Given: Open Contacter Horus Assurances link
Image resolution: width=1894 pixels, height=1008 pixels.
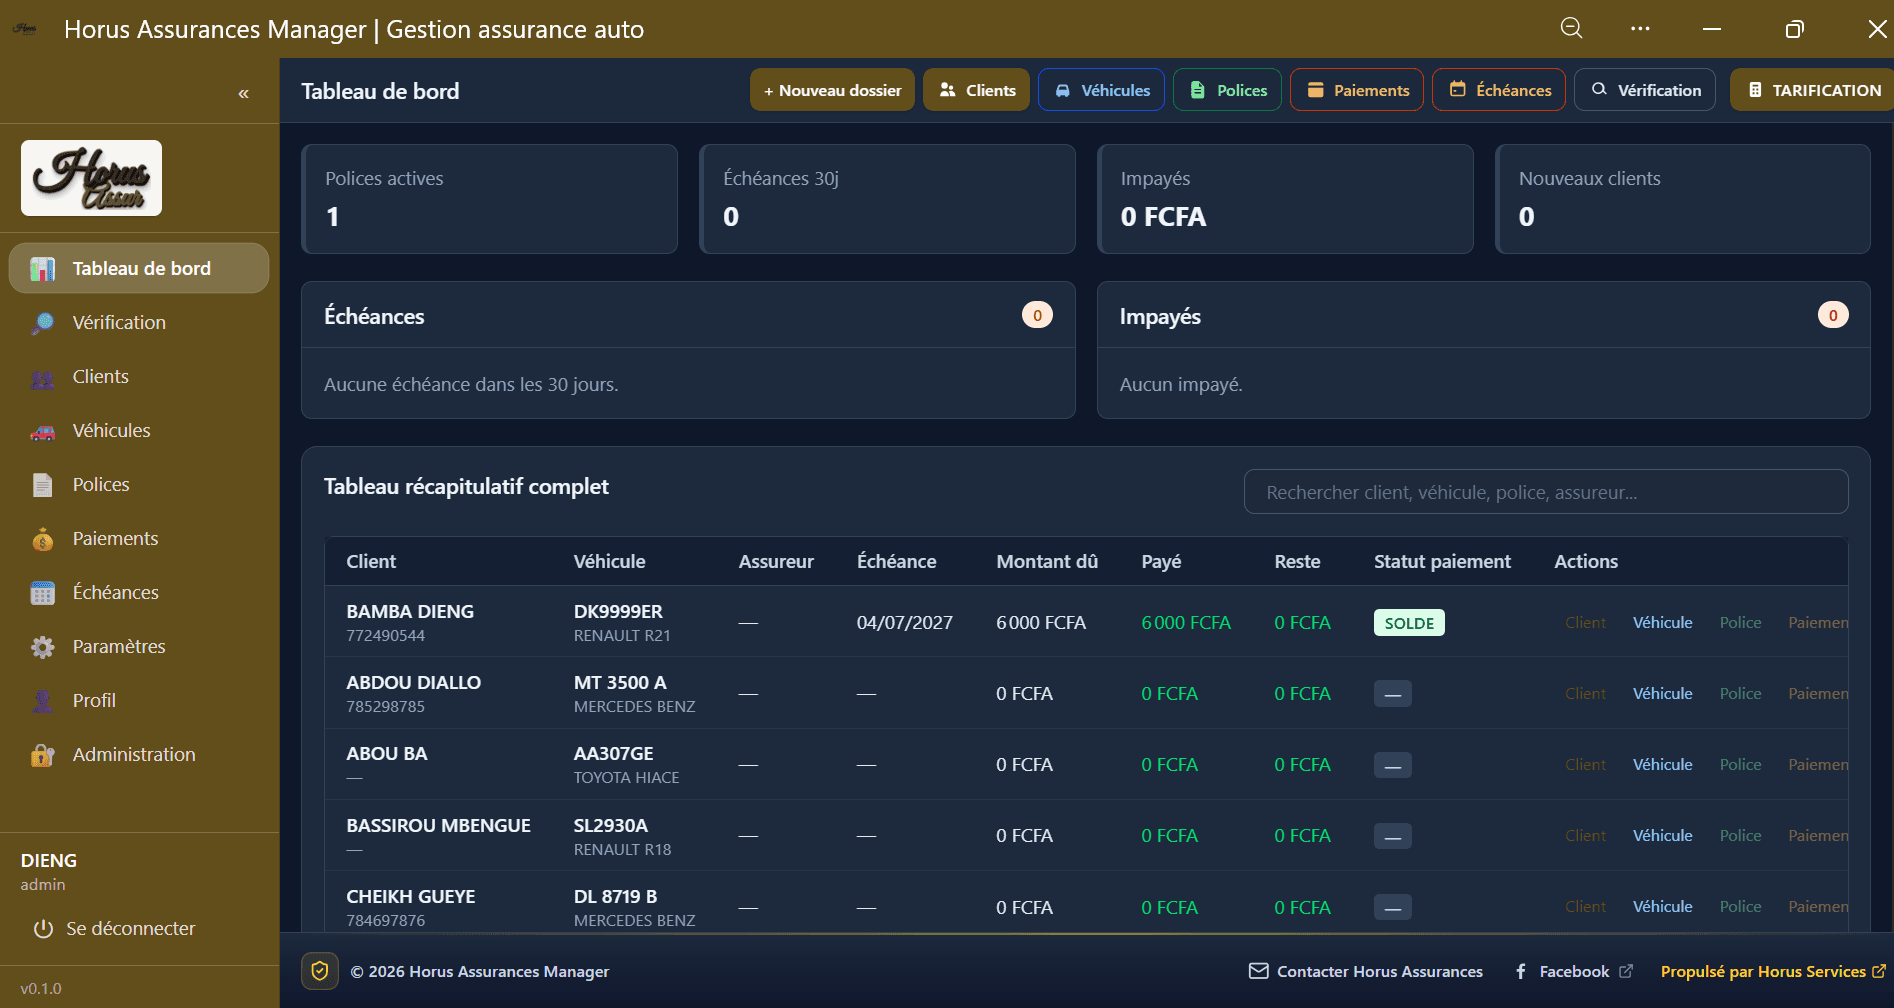Looking at the screenshot, I should click(x=1366, y=971).
